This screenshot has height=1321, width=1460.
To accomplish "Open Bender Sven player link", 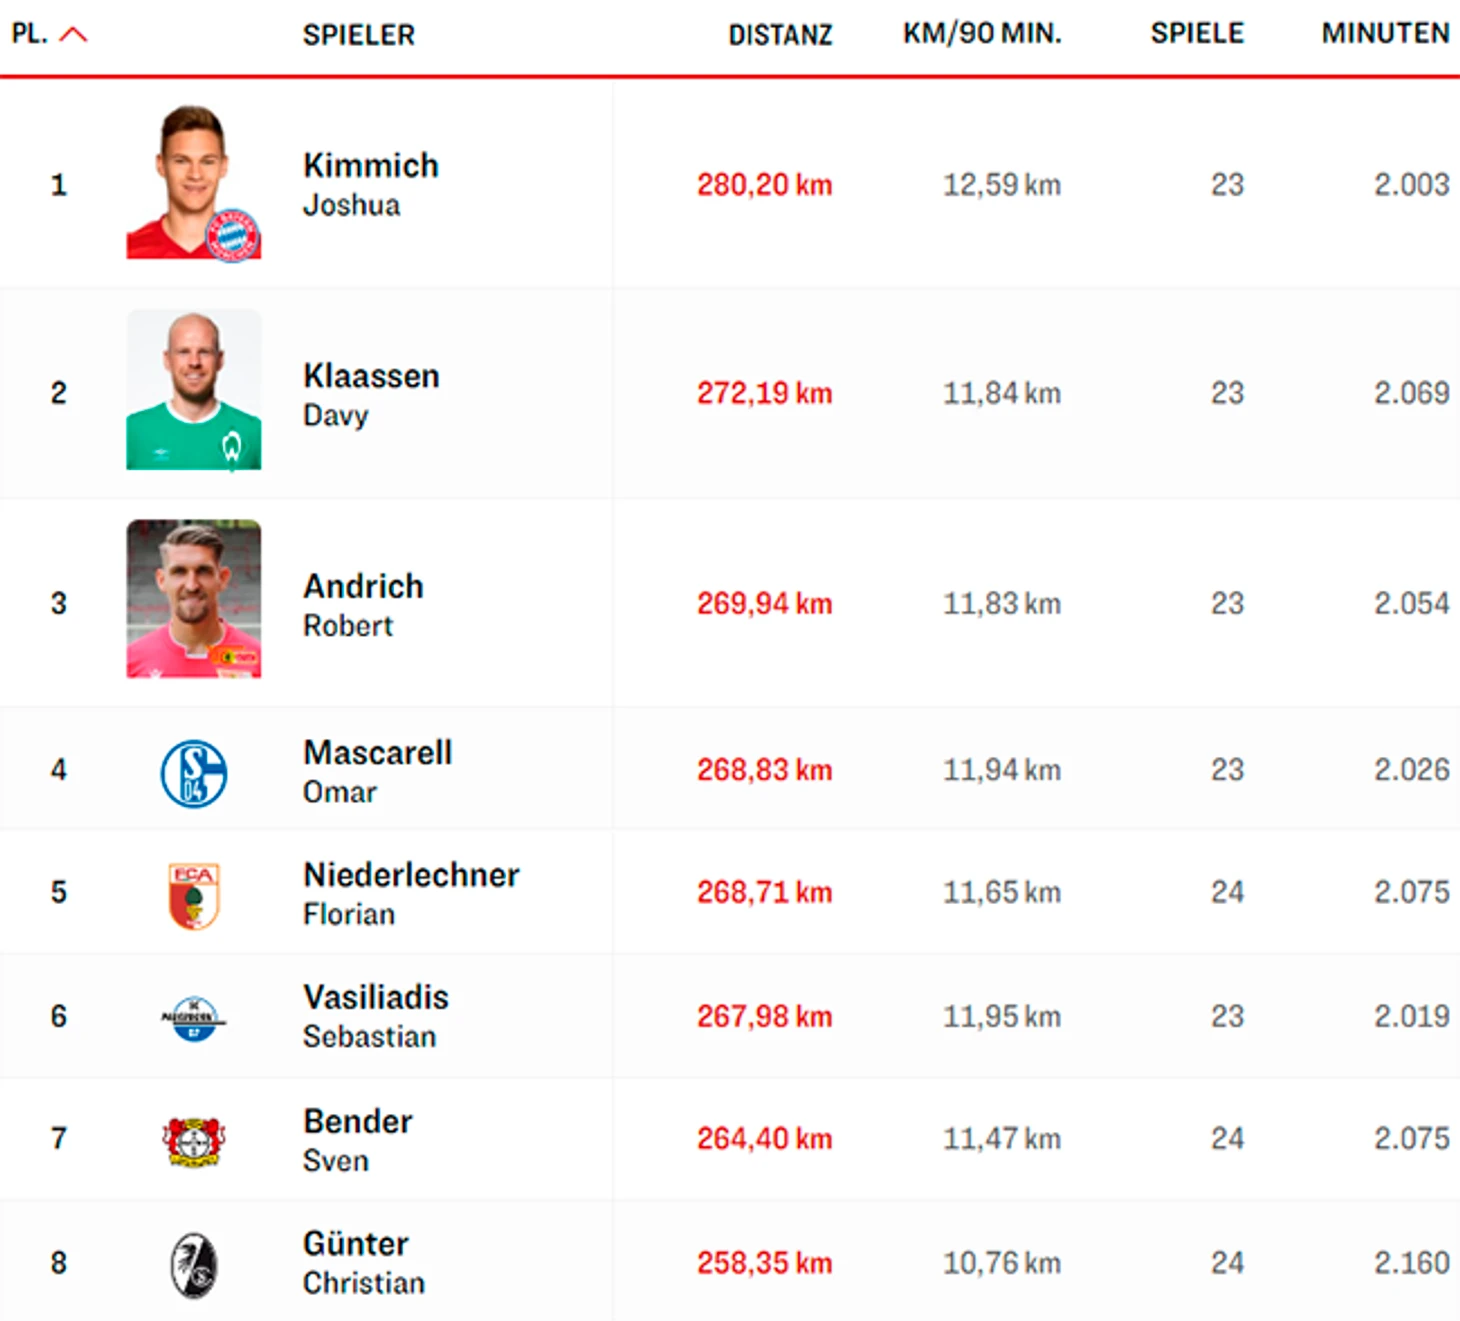I will 358,1140.
